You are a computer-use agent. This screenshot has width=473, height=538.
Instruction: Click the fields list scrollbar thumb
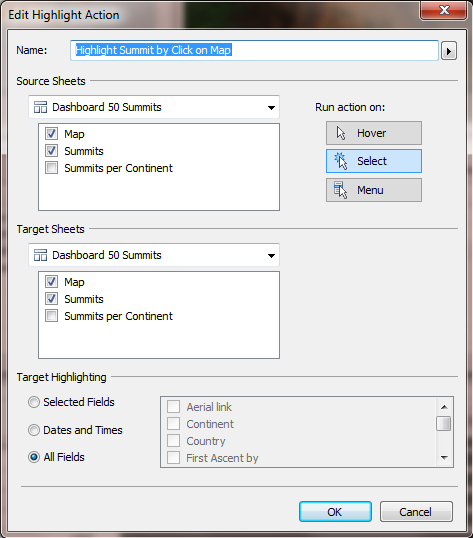tap(444, 423)
